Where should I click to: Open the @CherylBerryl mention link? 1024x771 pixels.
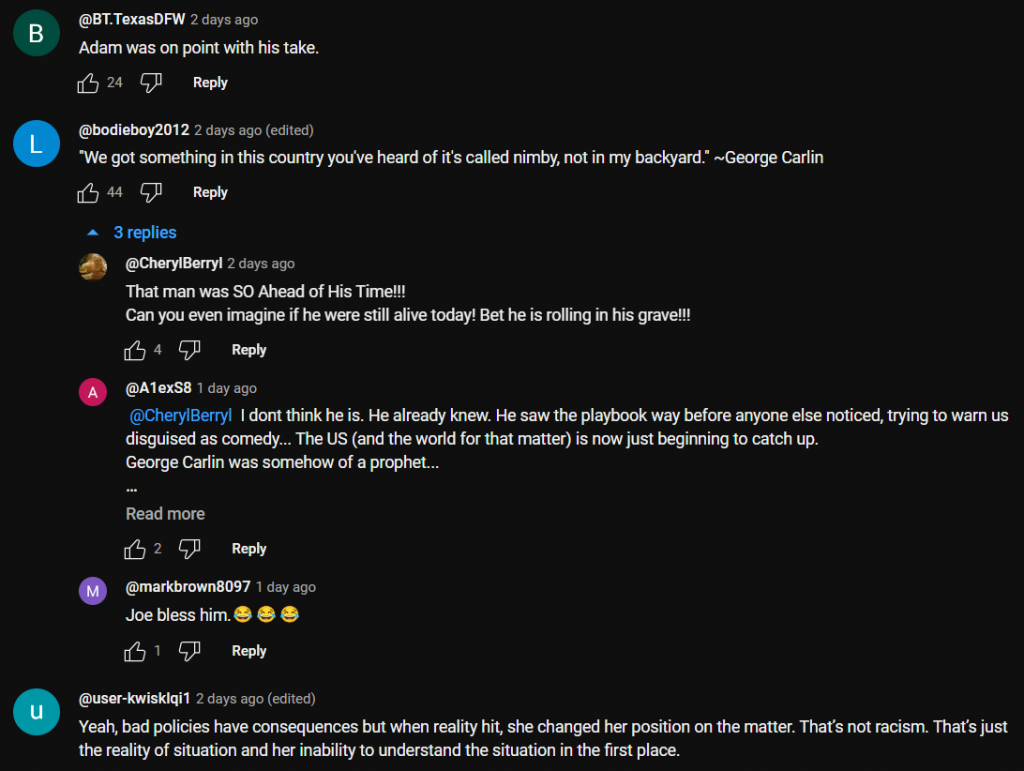(181, 415)
